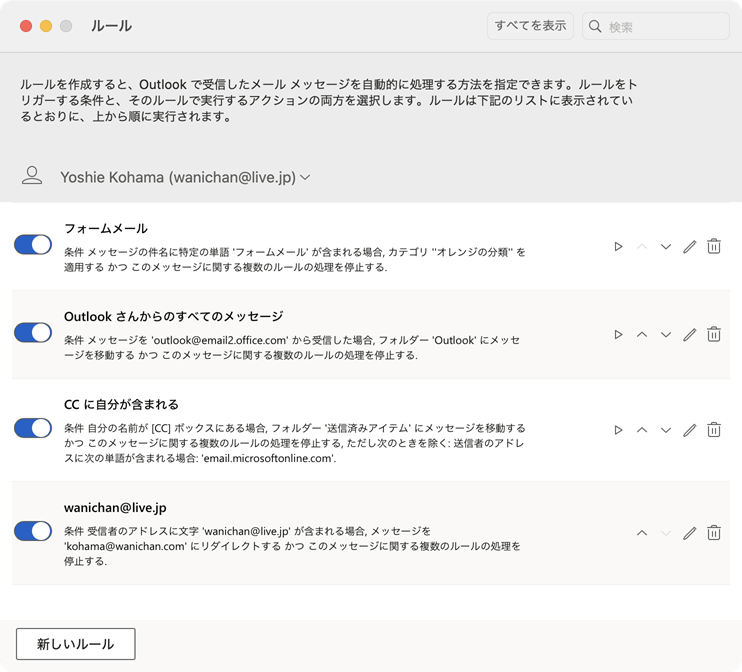Edit the CC に自分が含まれる rule
This screenshot has height=672, width=742.
point(689,430)
